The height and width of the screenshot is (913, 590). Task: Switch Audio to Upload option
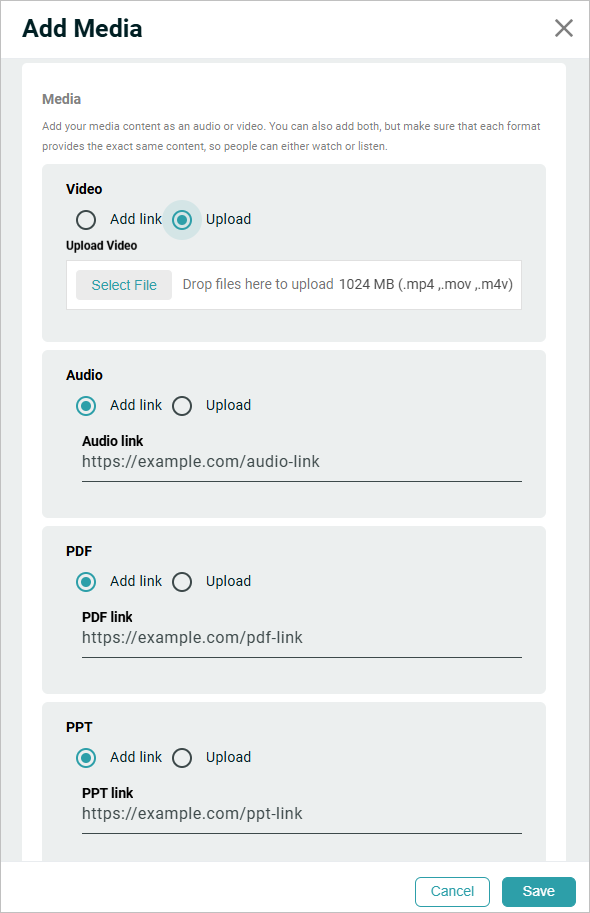pyautogui.click(x=182, y=406)
